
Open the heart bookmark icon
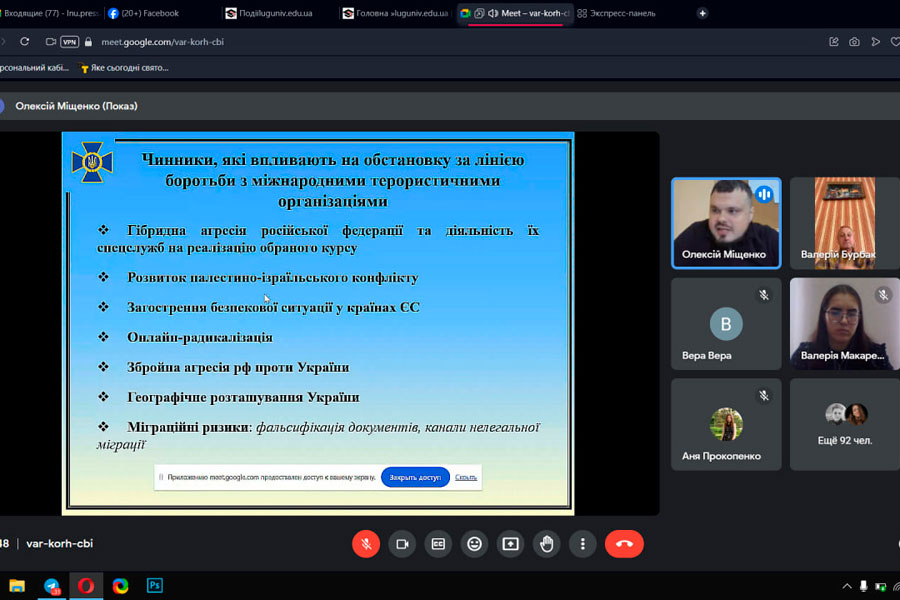[895, 42]
